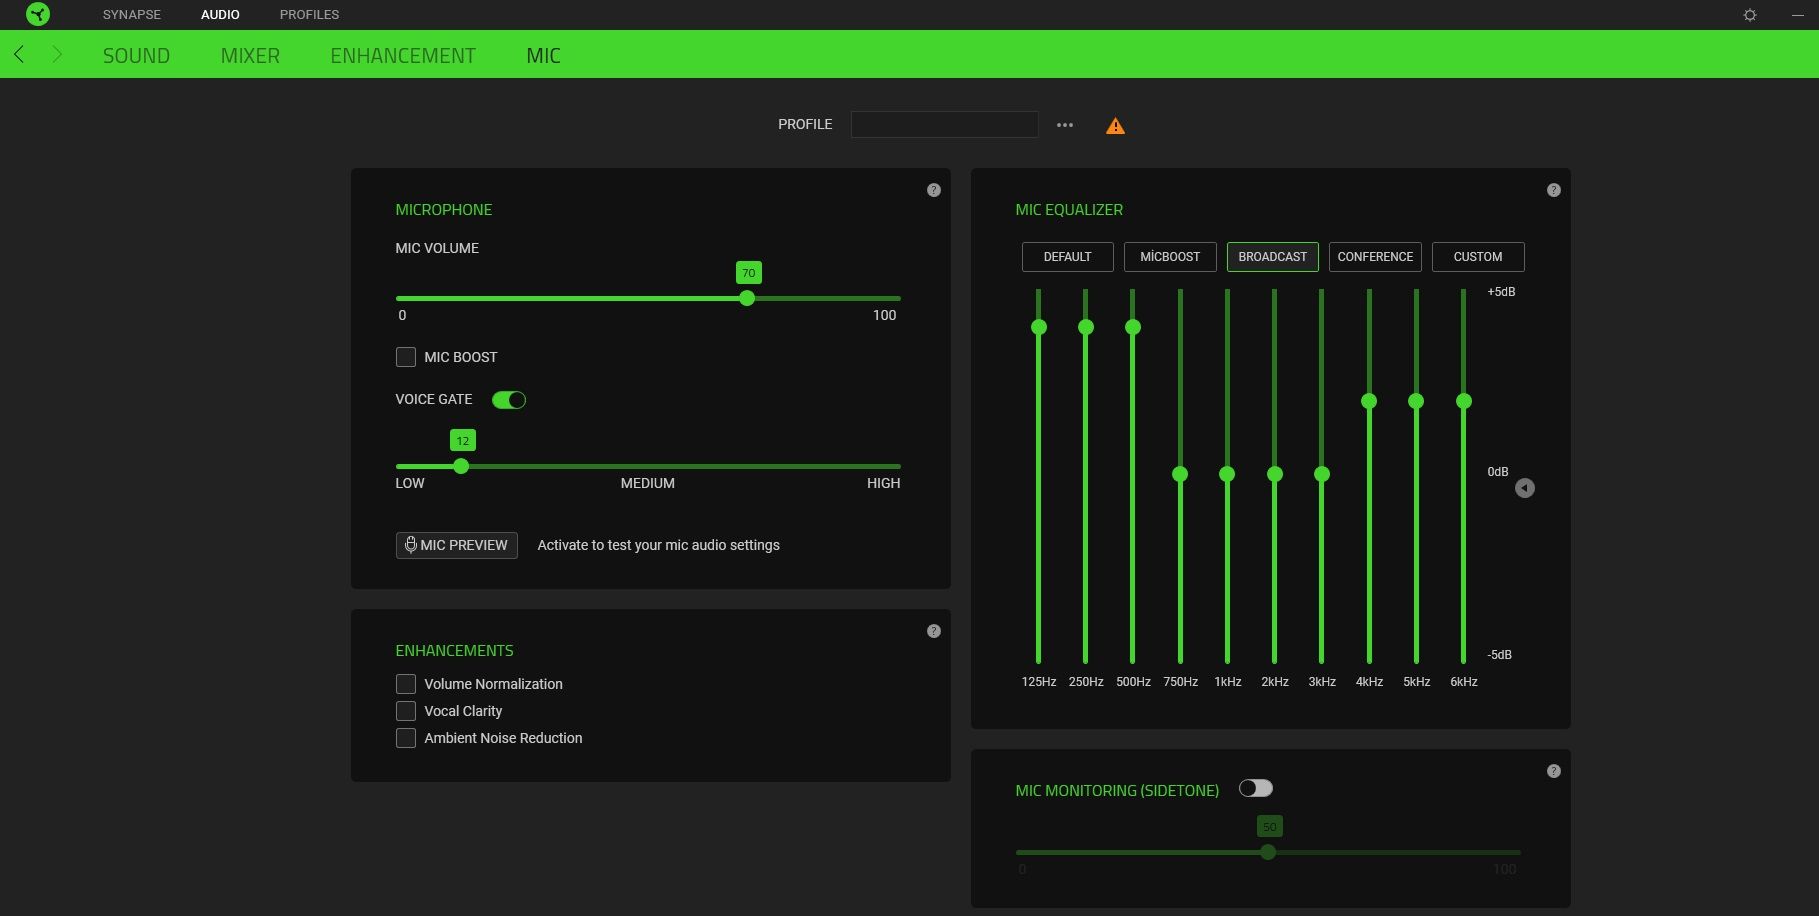Image resolution: width=1819 pixels, height=916 pixels.
Task: Click the MICROPHONE heading
Action: pyautogui.click(x=444, y=210)
